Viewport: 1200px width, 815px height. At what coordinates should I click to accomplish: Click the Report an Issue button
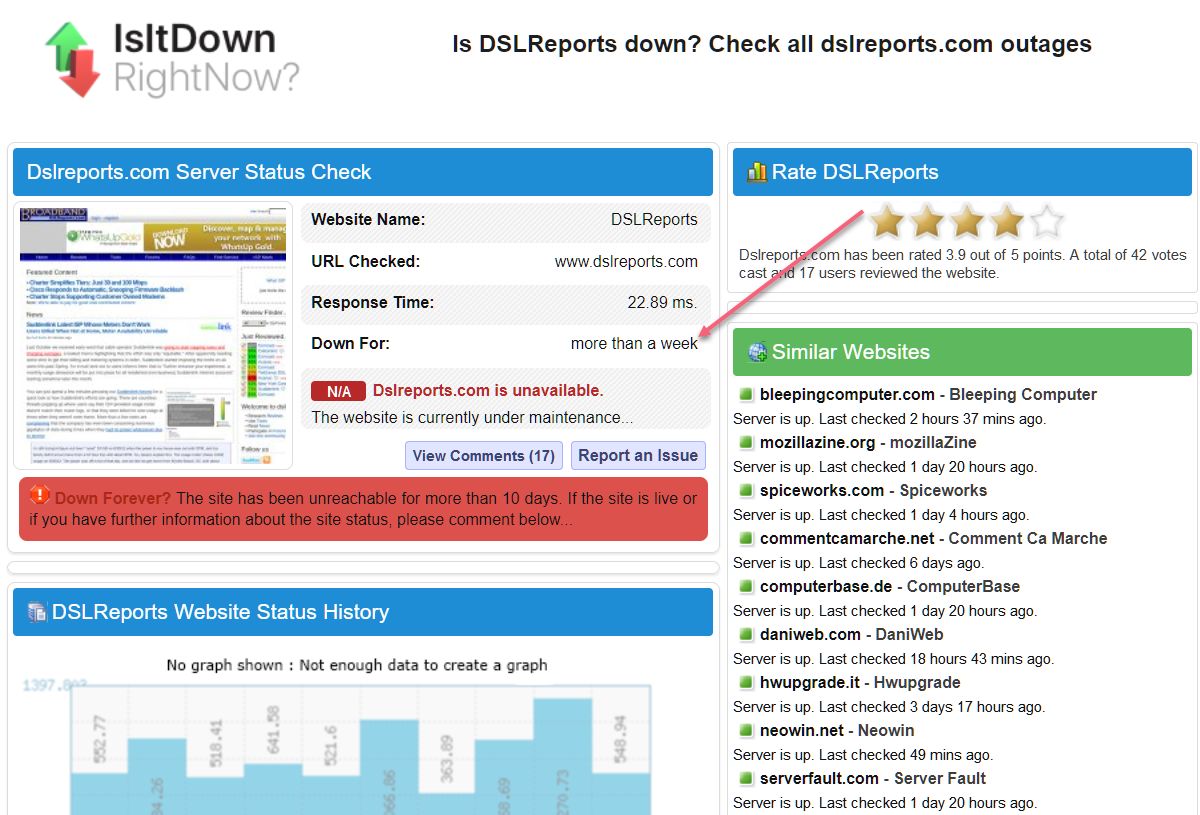638,456
